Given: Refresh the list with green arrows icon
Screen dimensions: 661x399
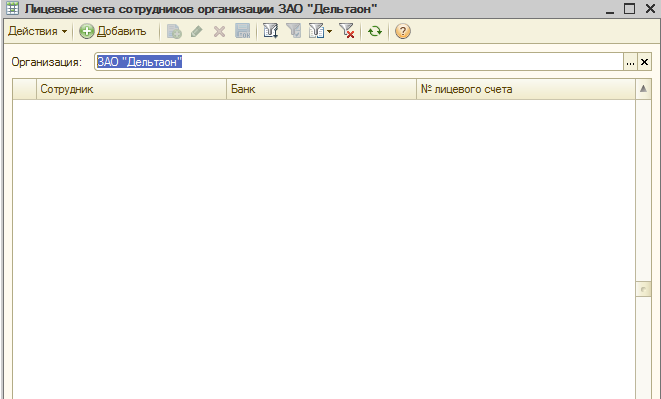Looking at the screenshot, I should point(375,31).
